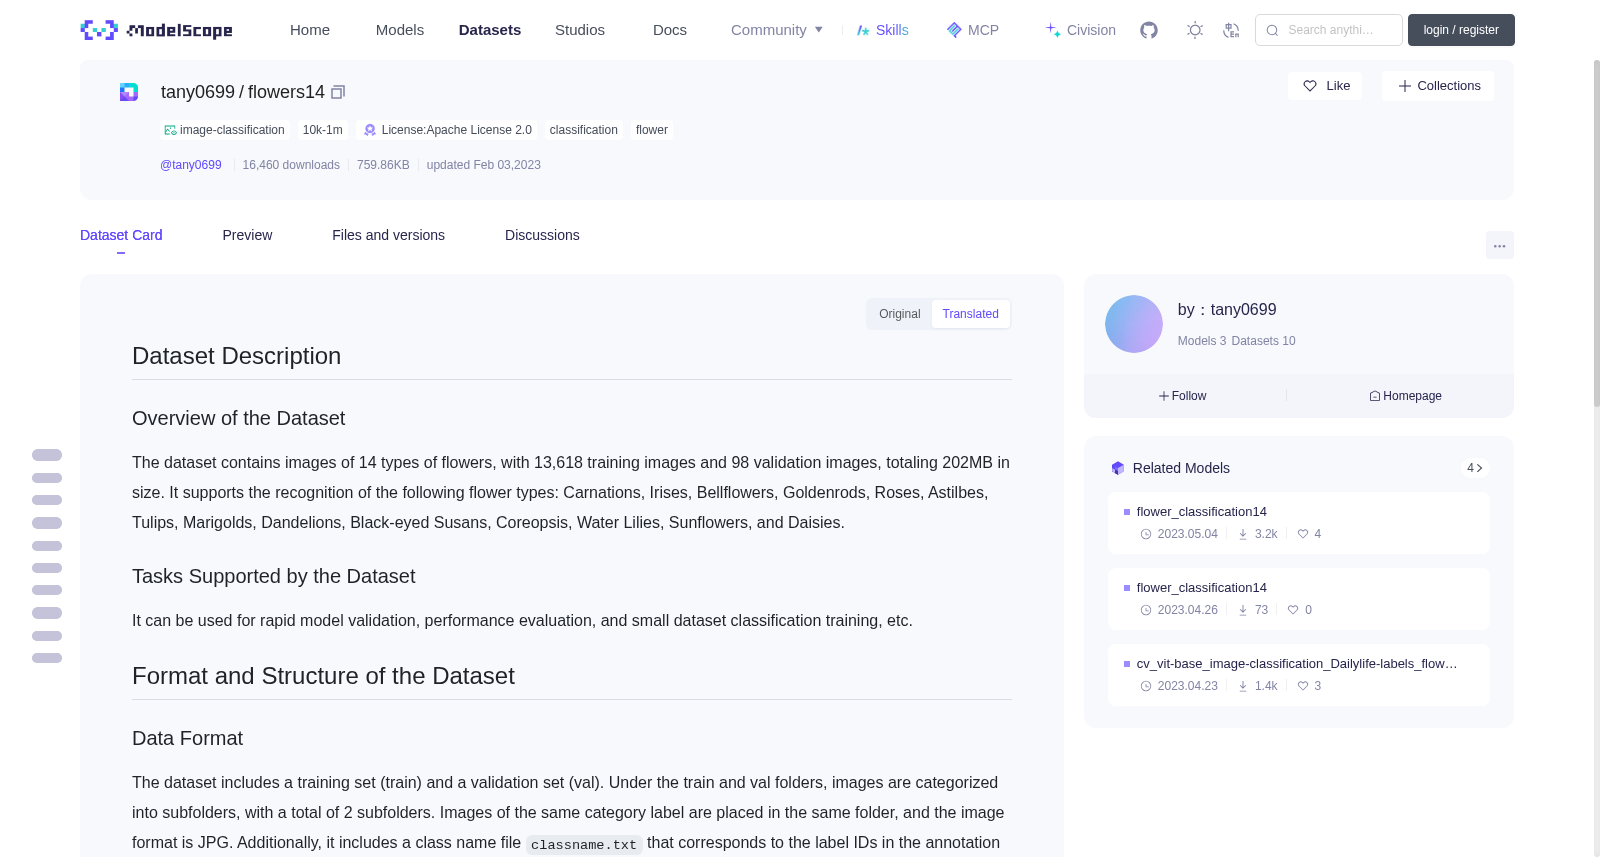This screenshot has height=857, width=1600.
Task: Click the image-classification tag
Action: [224, 130]
